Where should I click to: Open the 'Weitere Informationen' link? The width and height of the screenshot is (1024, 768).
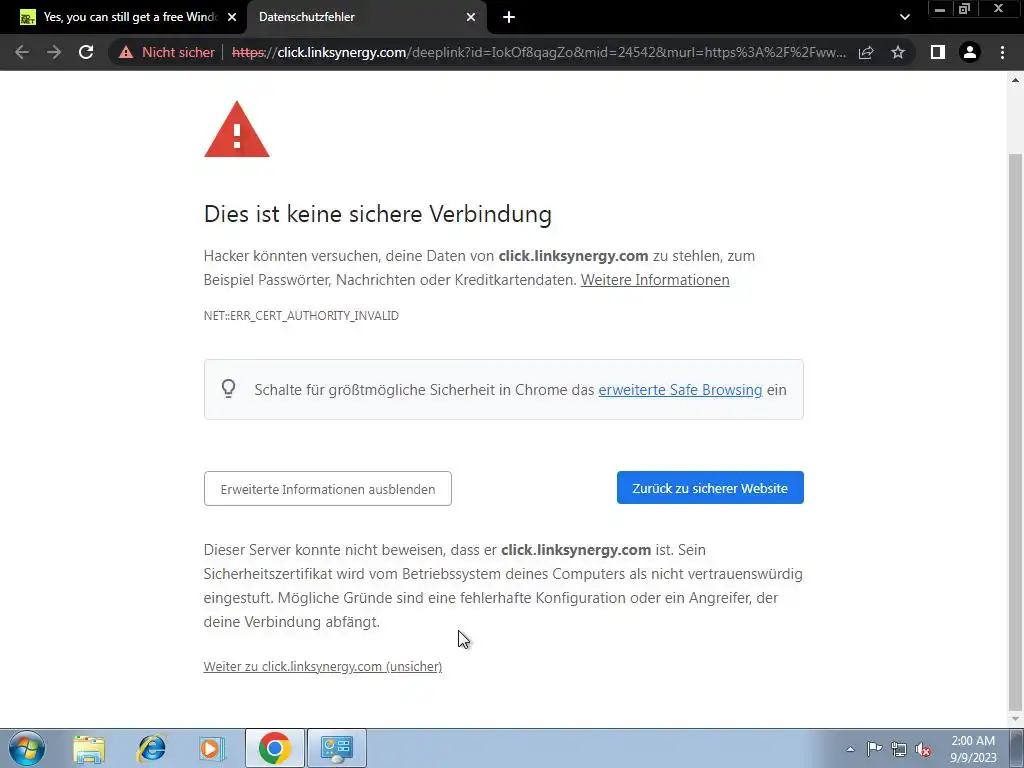point(655,280)
